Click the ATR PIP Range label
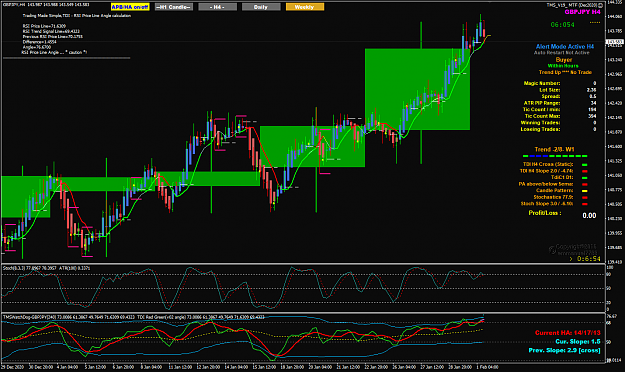This screenshot has width=625, height=372. (x=542, y=103)
